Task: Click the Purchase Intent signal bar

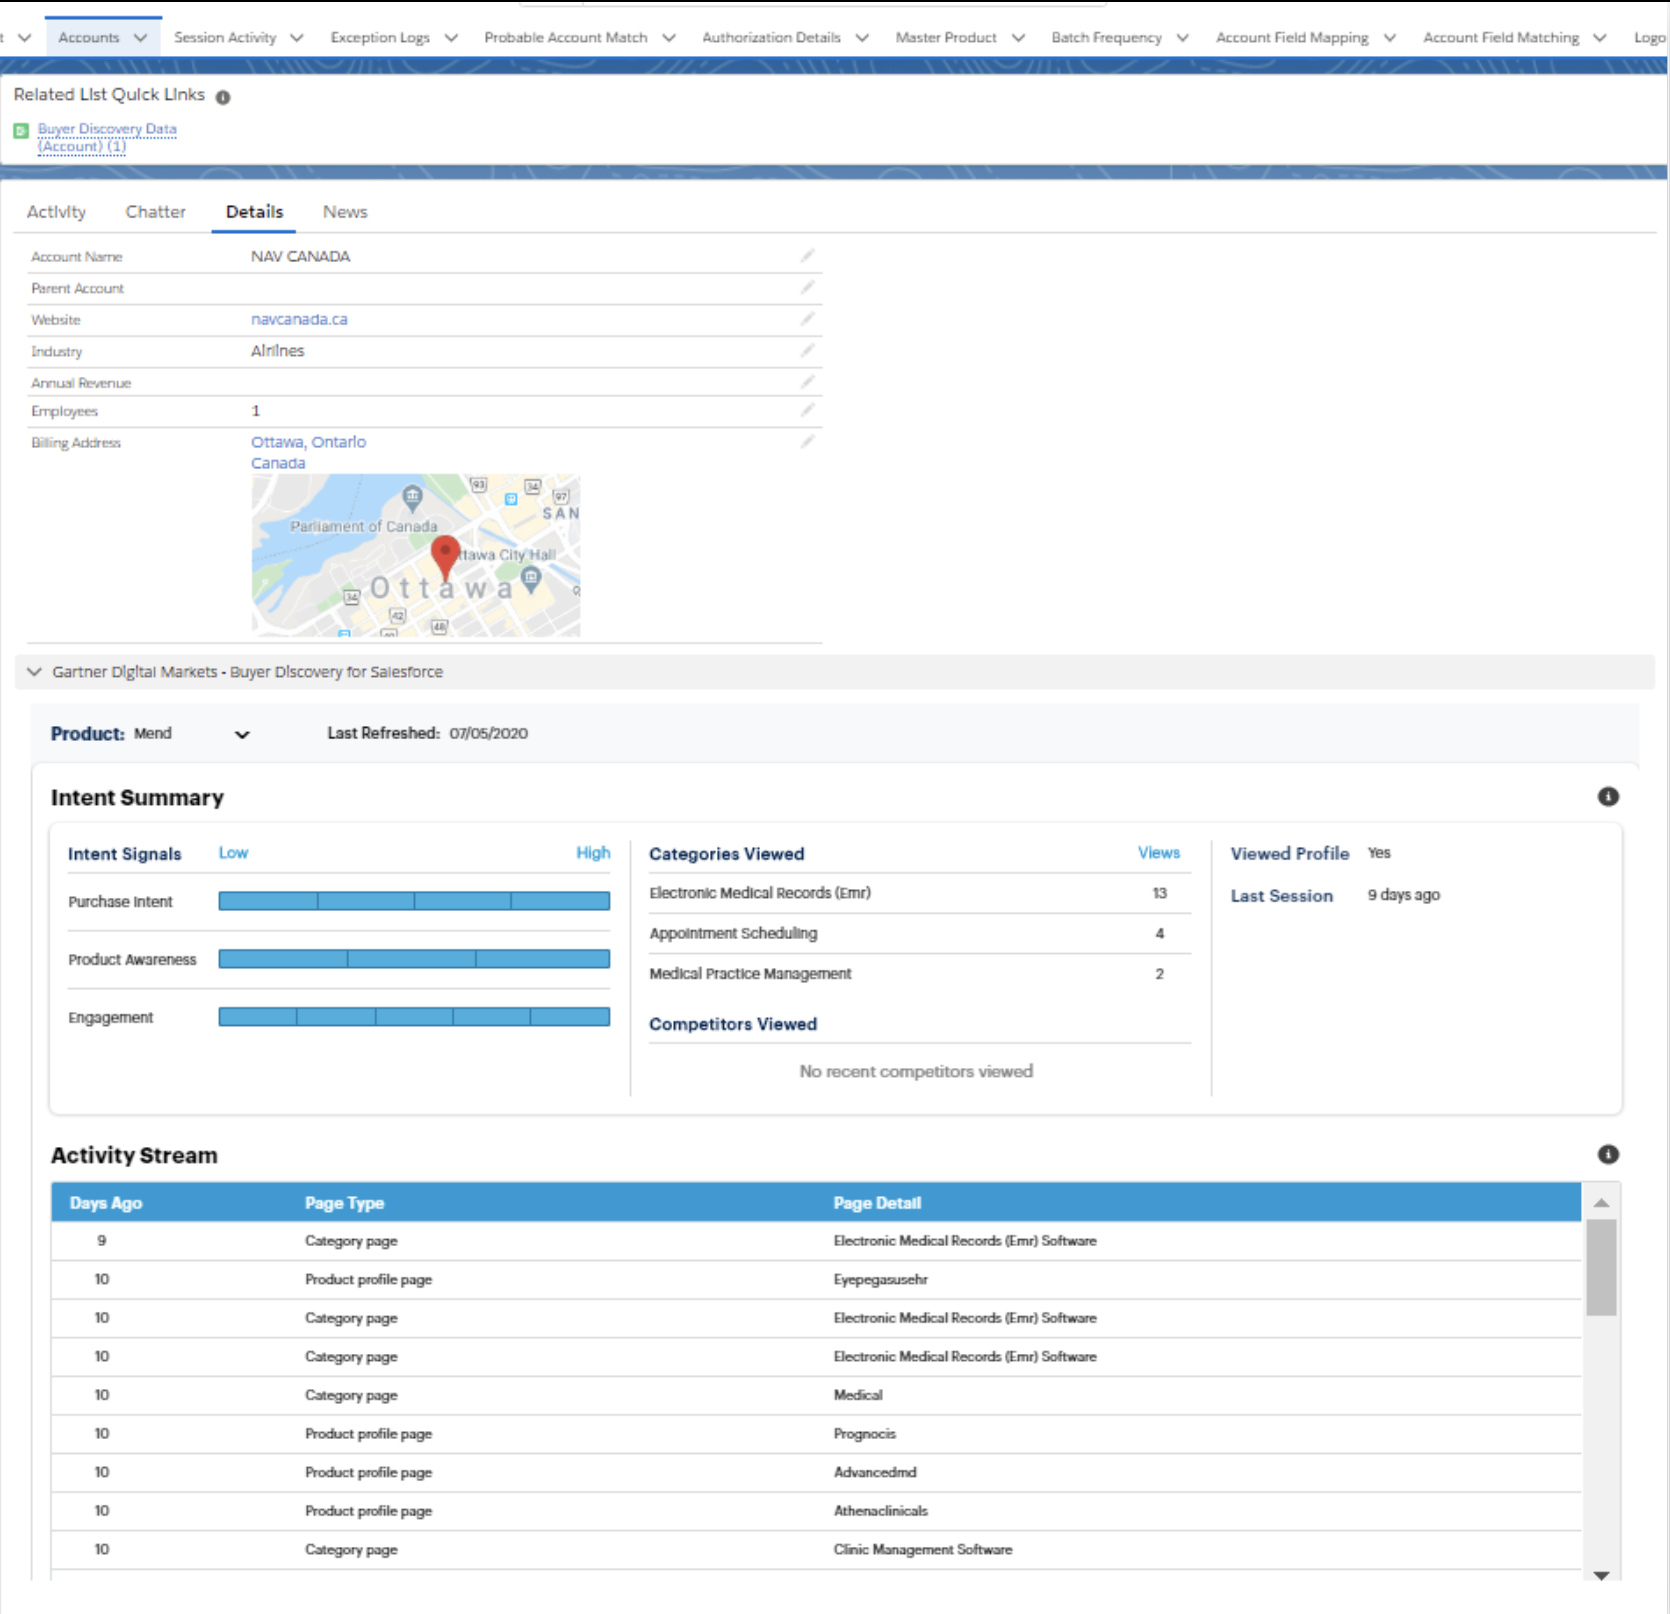Action: [x=414, y=900]
